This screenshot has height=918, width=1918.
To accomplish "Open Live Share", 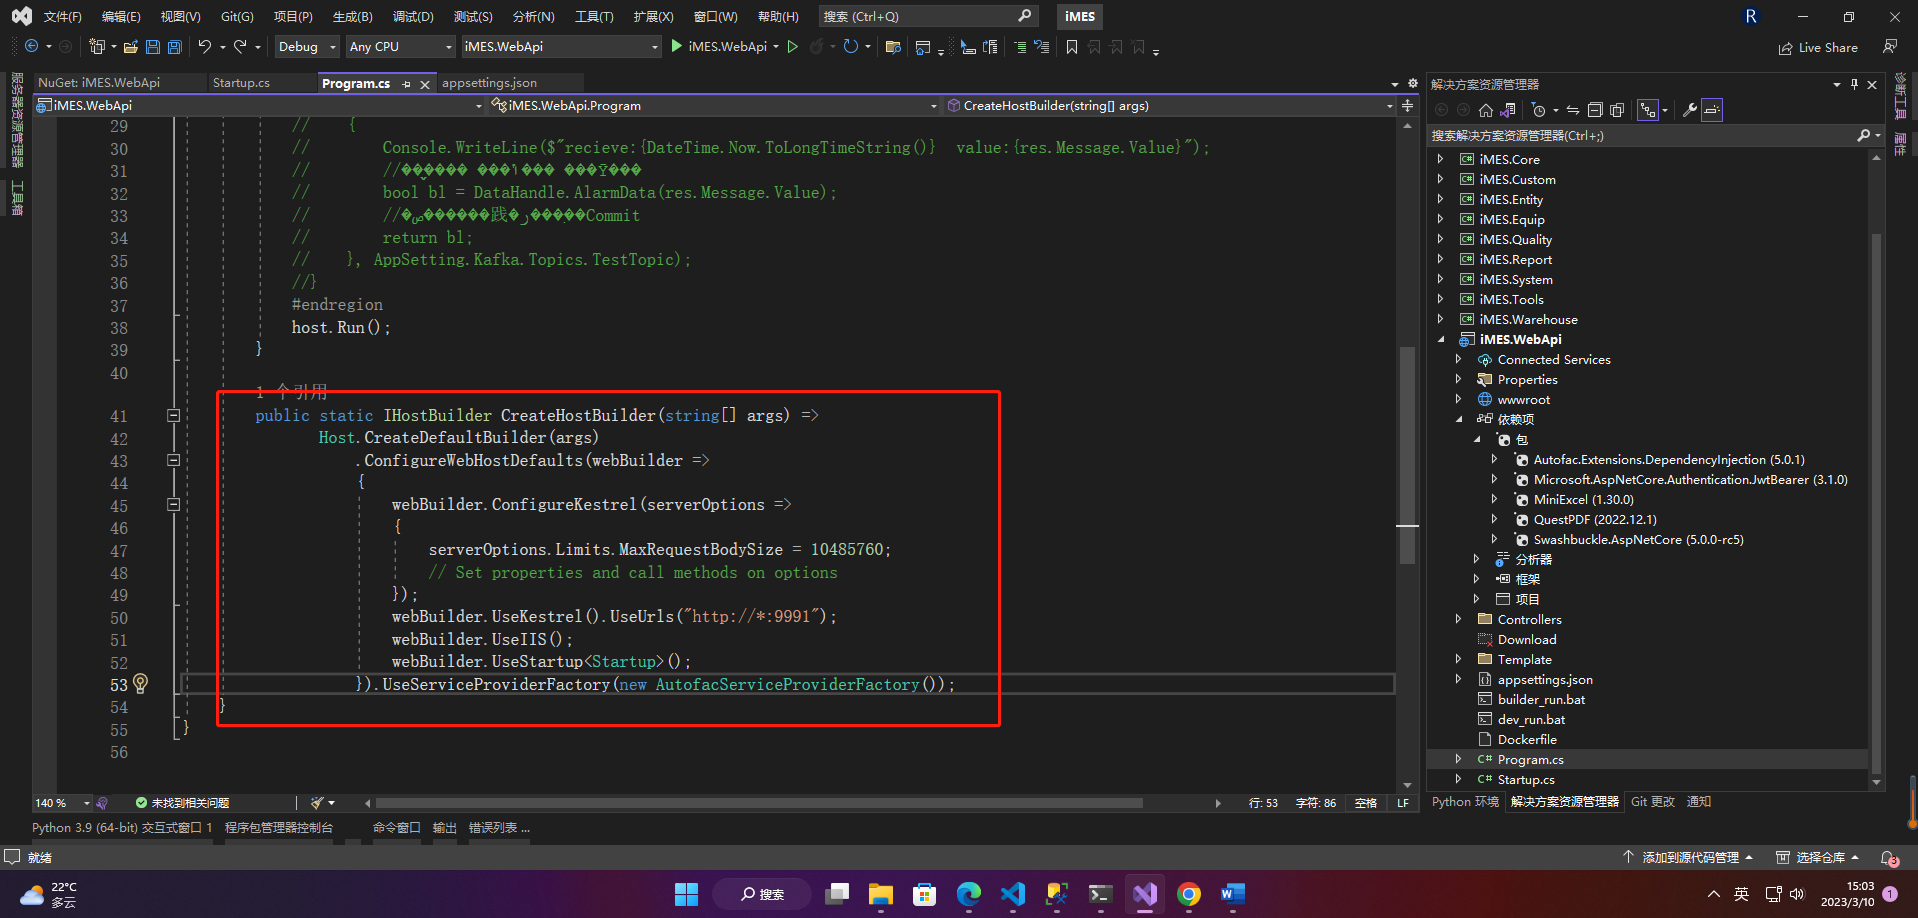I will [x=1818, y=47].
